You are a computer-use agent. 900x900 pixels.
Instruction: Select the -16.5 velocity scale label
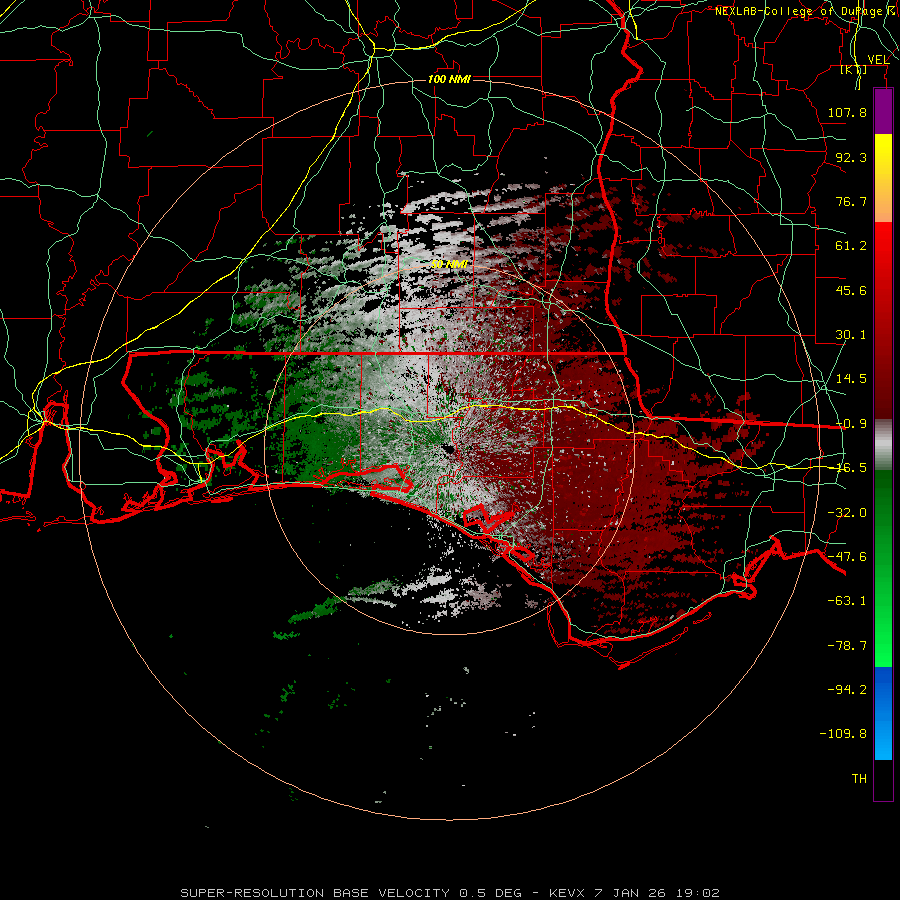point(851,468)
